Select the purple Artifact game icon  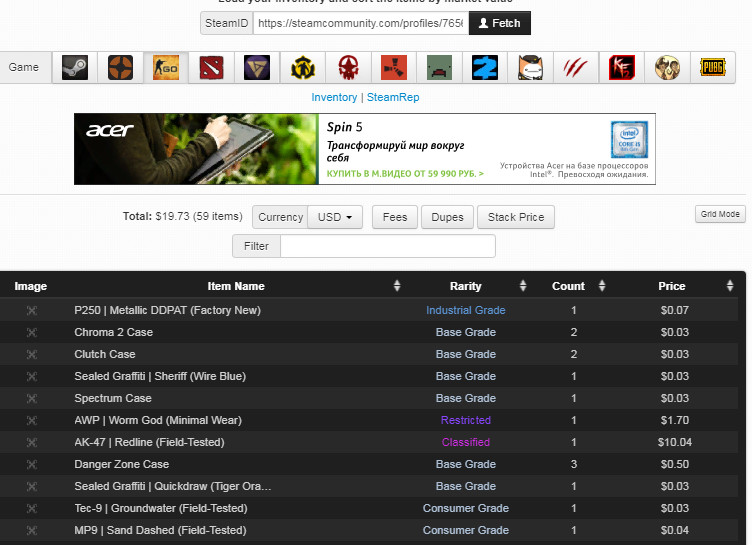(x=257, y=68)
